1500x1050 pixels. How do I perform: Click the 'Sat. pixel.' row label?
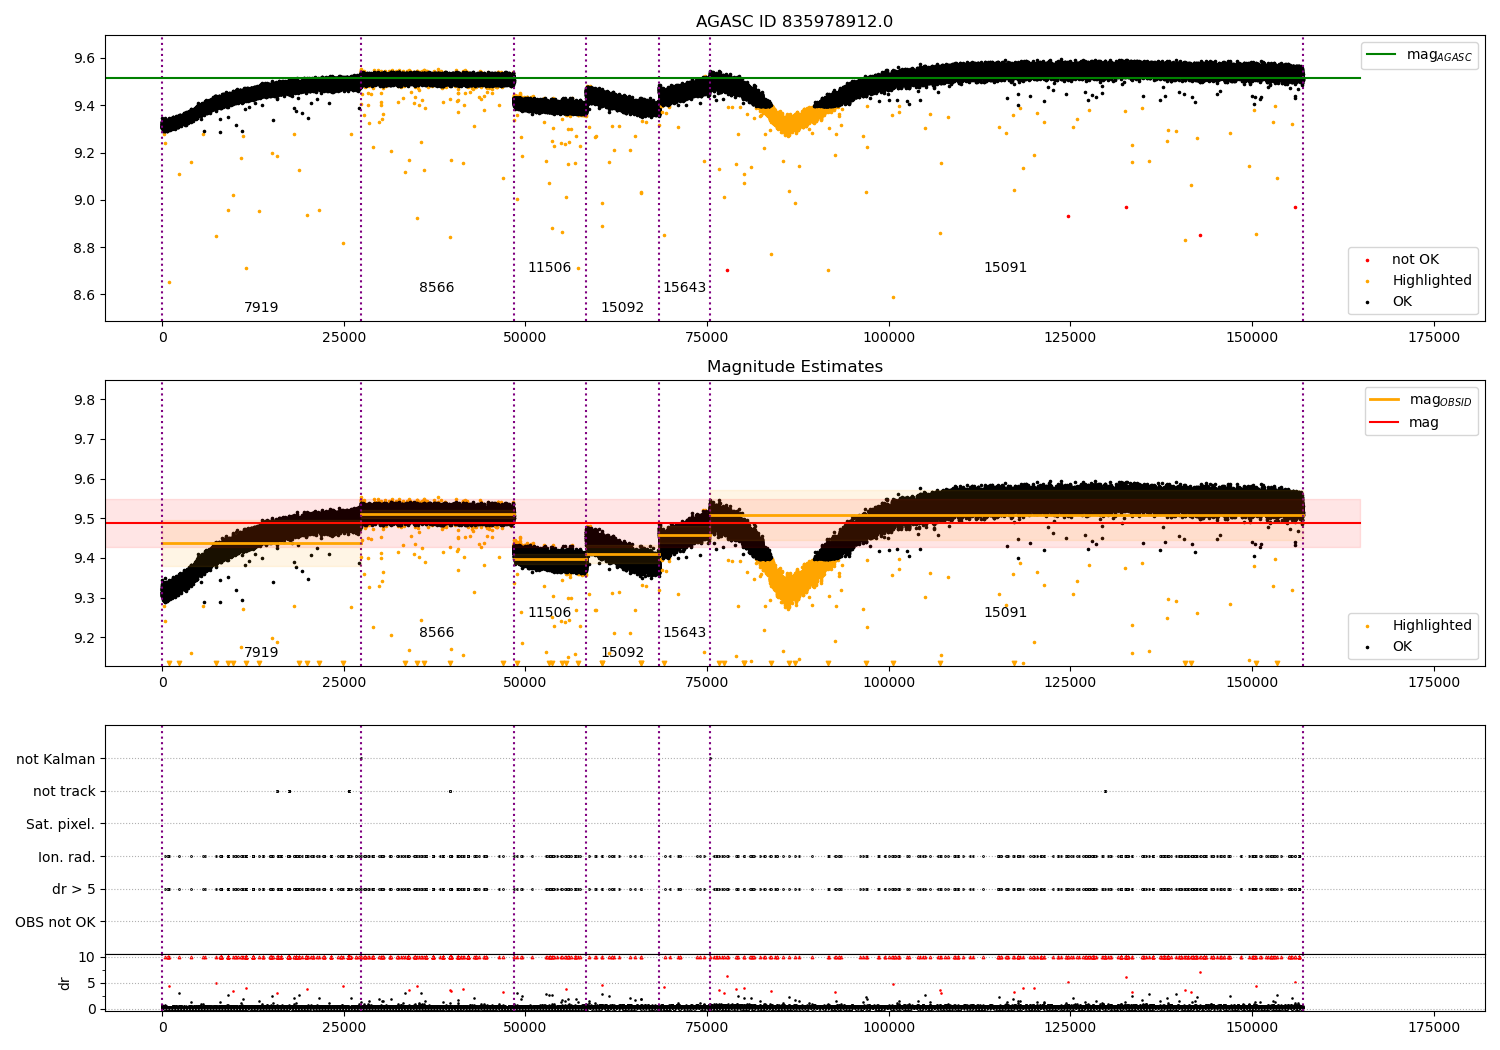point(60,825)
